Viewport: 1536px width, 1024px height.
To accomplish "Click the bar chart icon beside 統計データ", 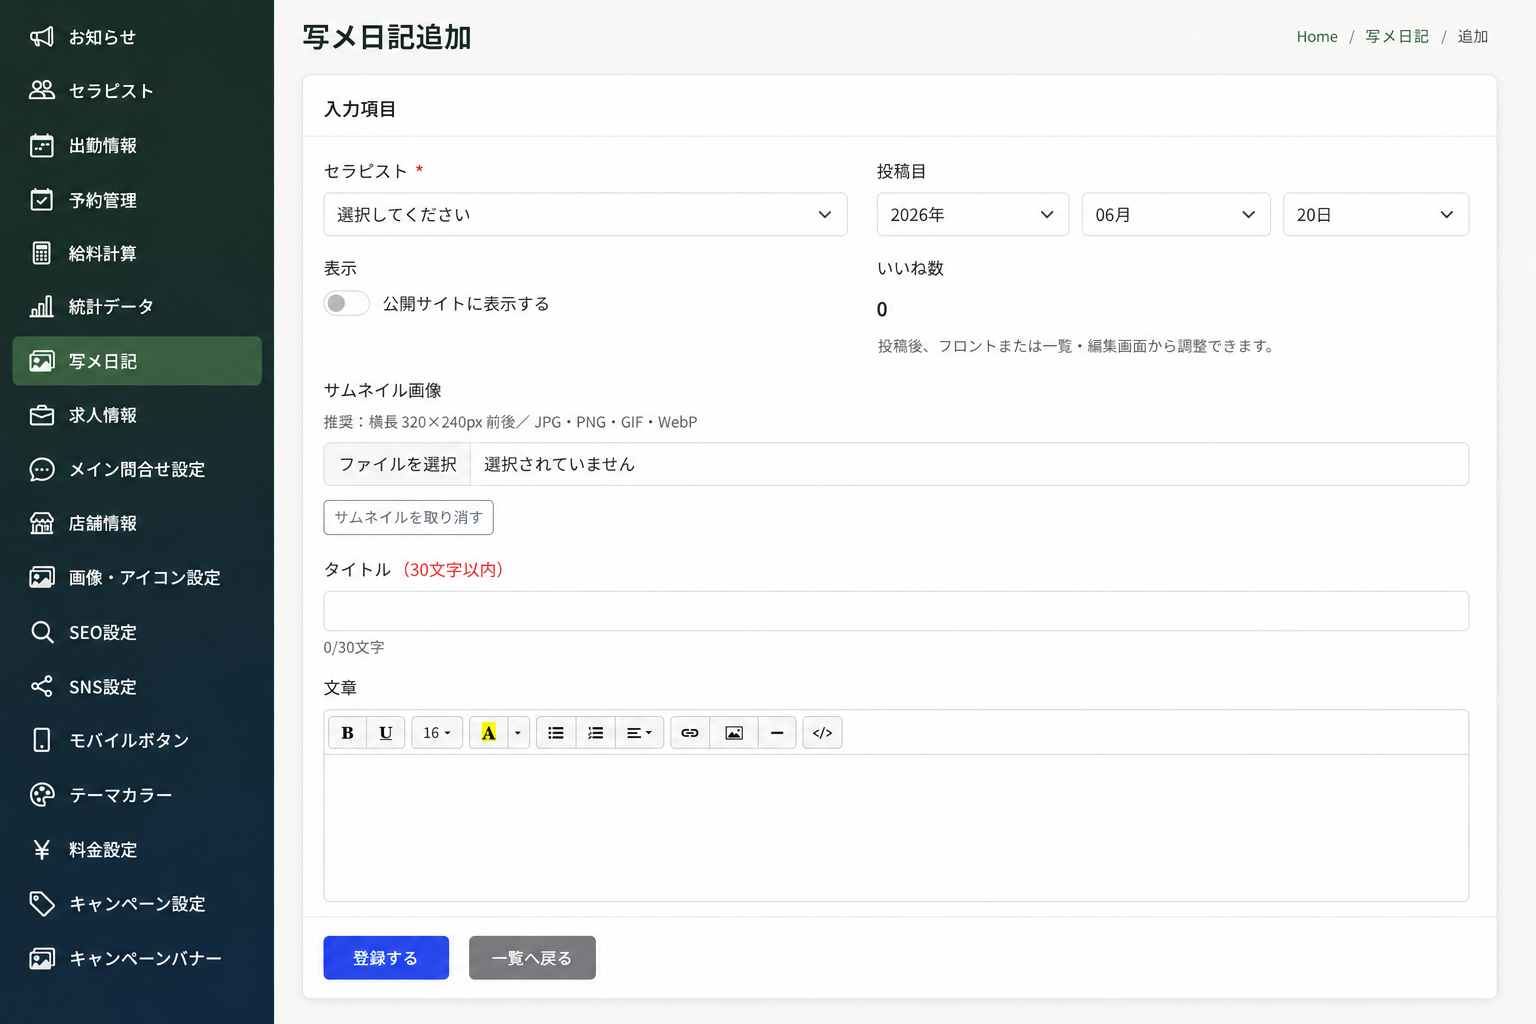I will [42, 307].
